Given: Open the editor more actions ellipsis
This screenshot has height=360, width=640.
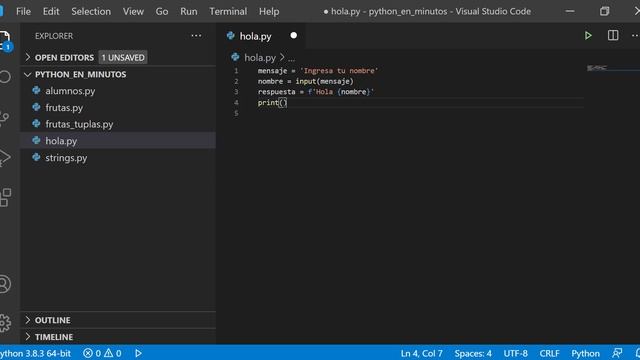Looking at the screenshot, I should [635, 36].
